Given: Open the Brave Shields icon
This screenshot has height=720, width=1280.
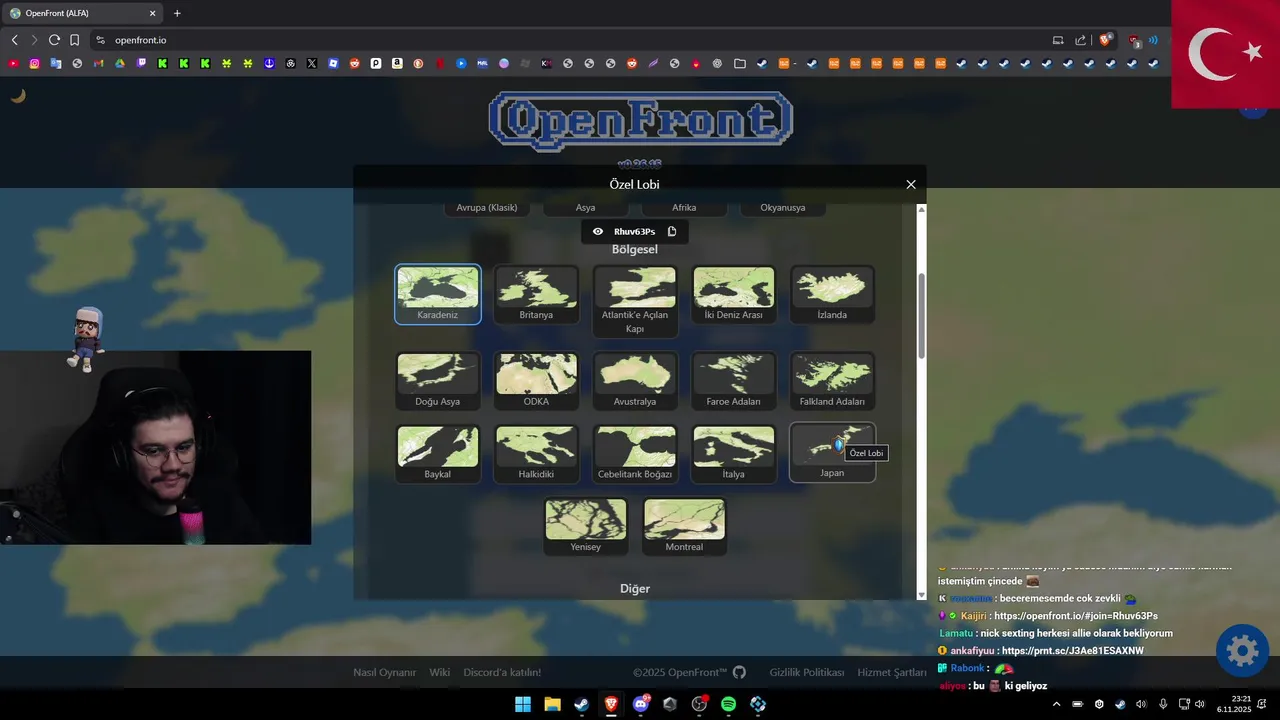Looking at the screenshot, I should pyautogui.click(x=1105, y=40).
